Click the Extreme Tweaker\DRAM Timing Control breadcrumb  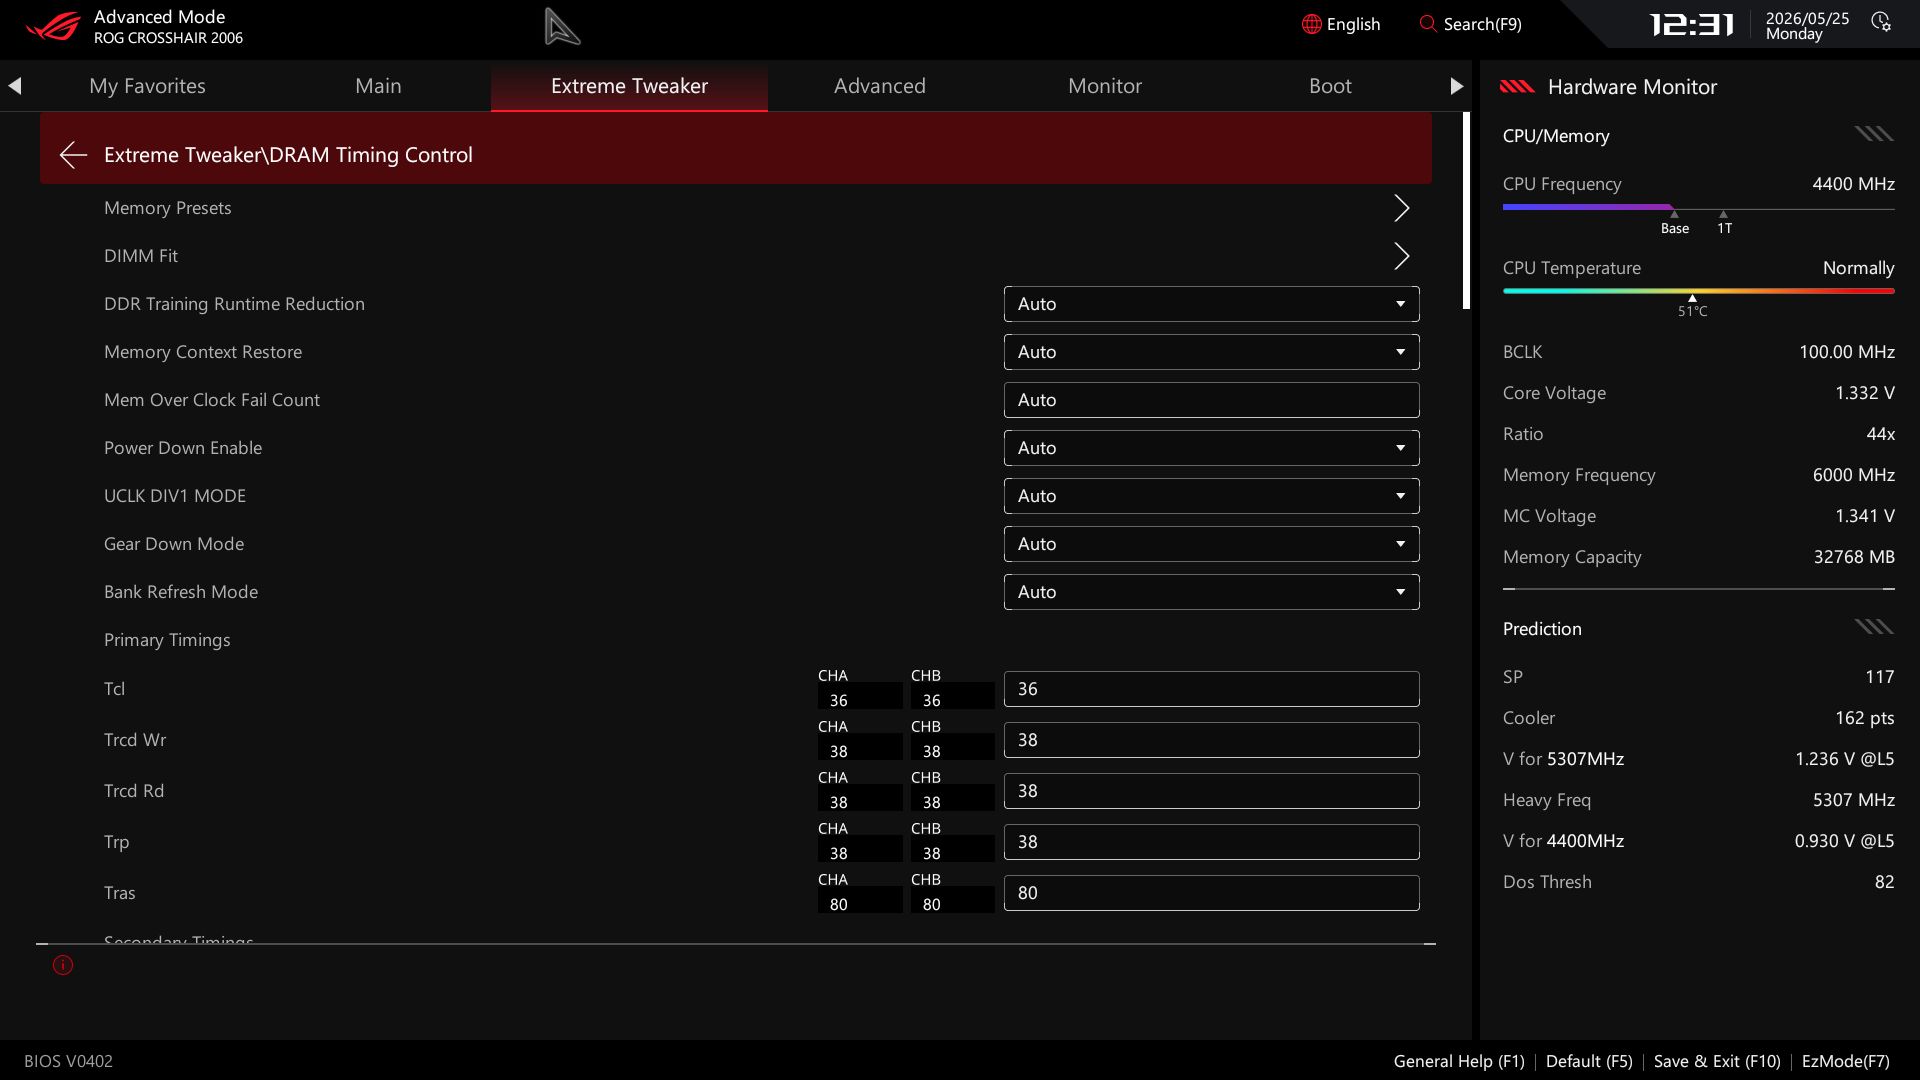[x=288, y=155]
